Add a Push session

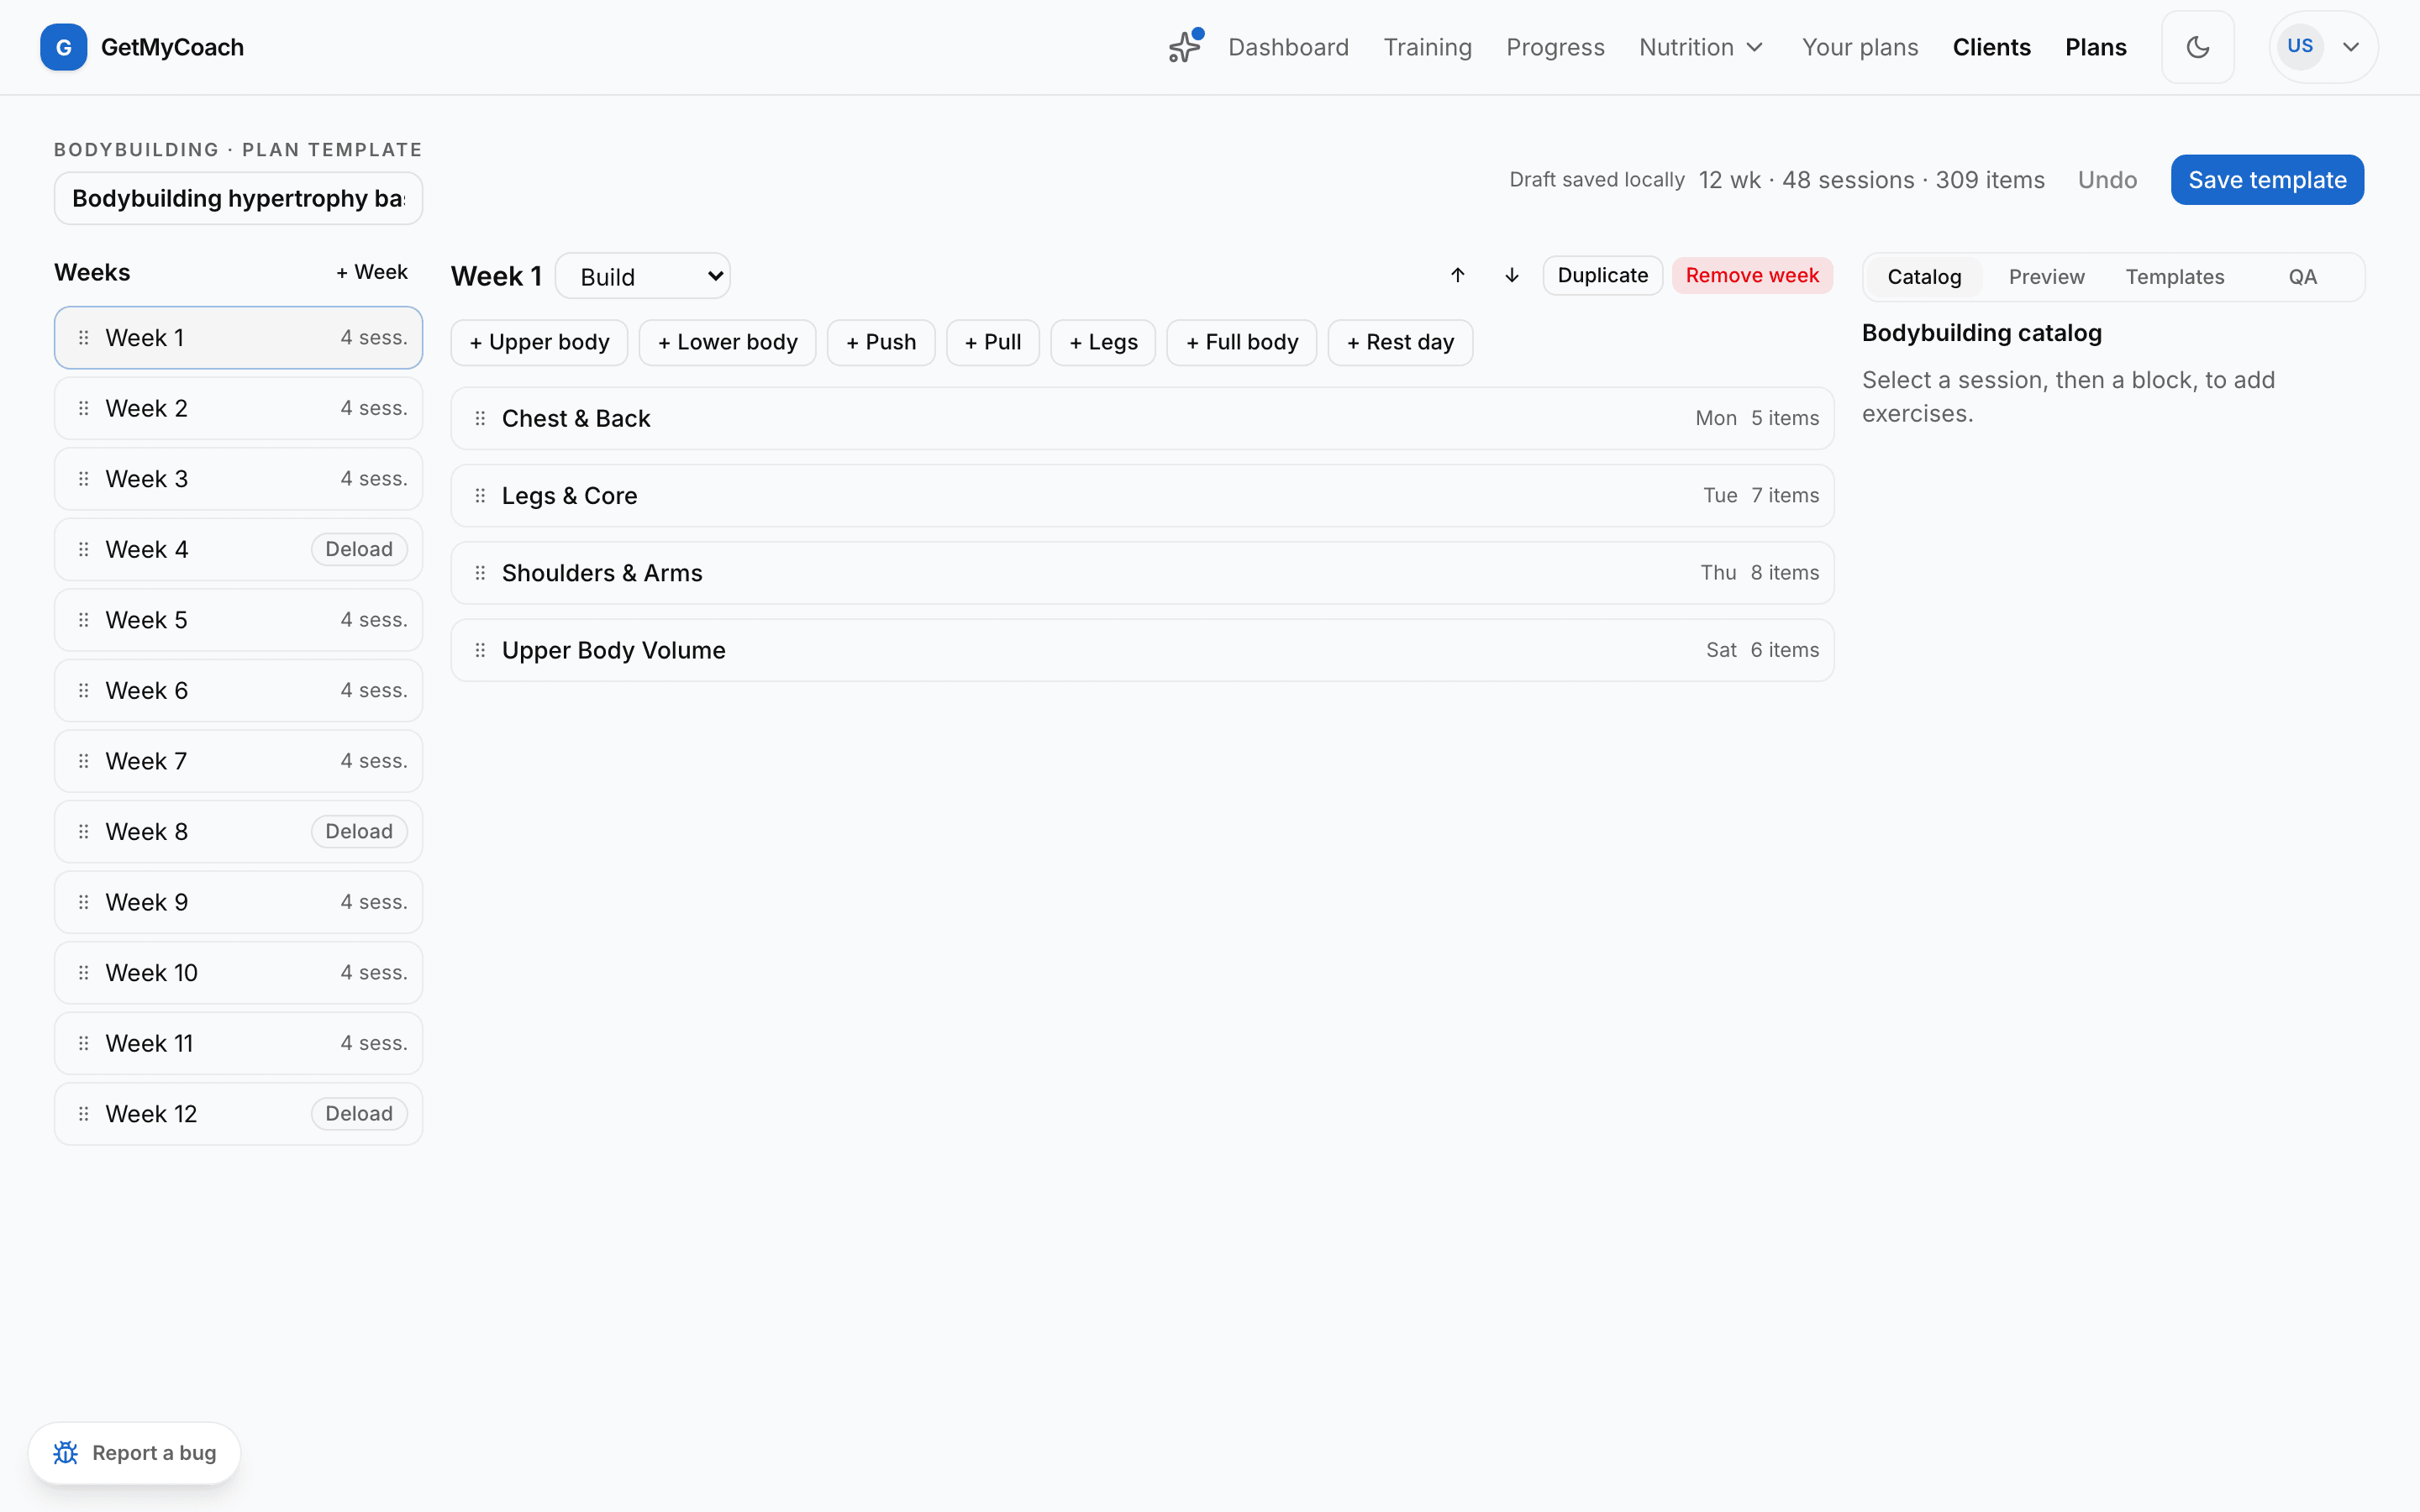coord(881,343)
